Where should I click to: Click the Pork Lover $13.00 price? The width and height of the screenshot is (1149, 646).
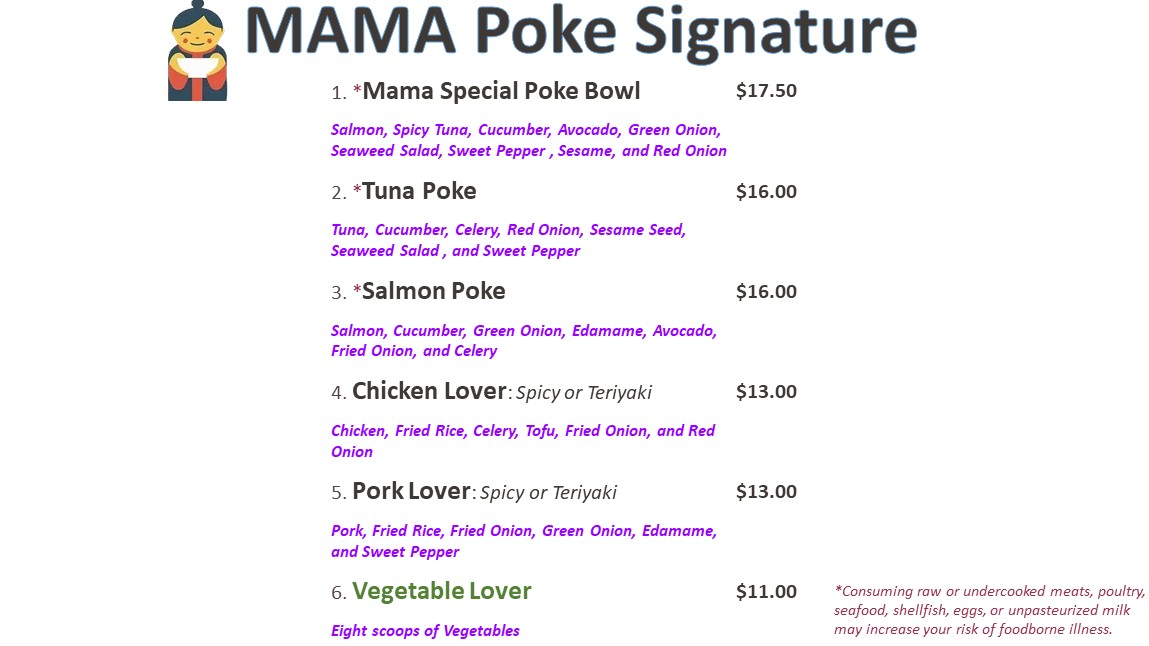[766, 491]
